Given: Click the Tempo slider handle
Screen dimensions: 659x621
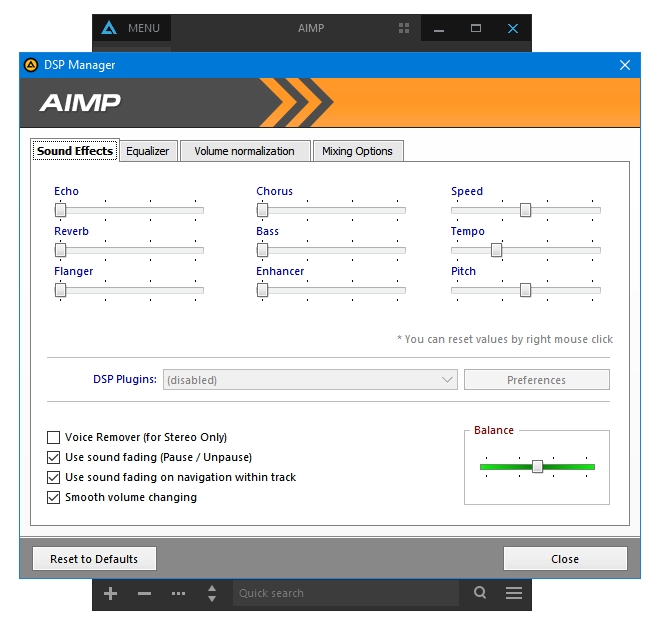Looking at the screenshot, I should (496, 250).
